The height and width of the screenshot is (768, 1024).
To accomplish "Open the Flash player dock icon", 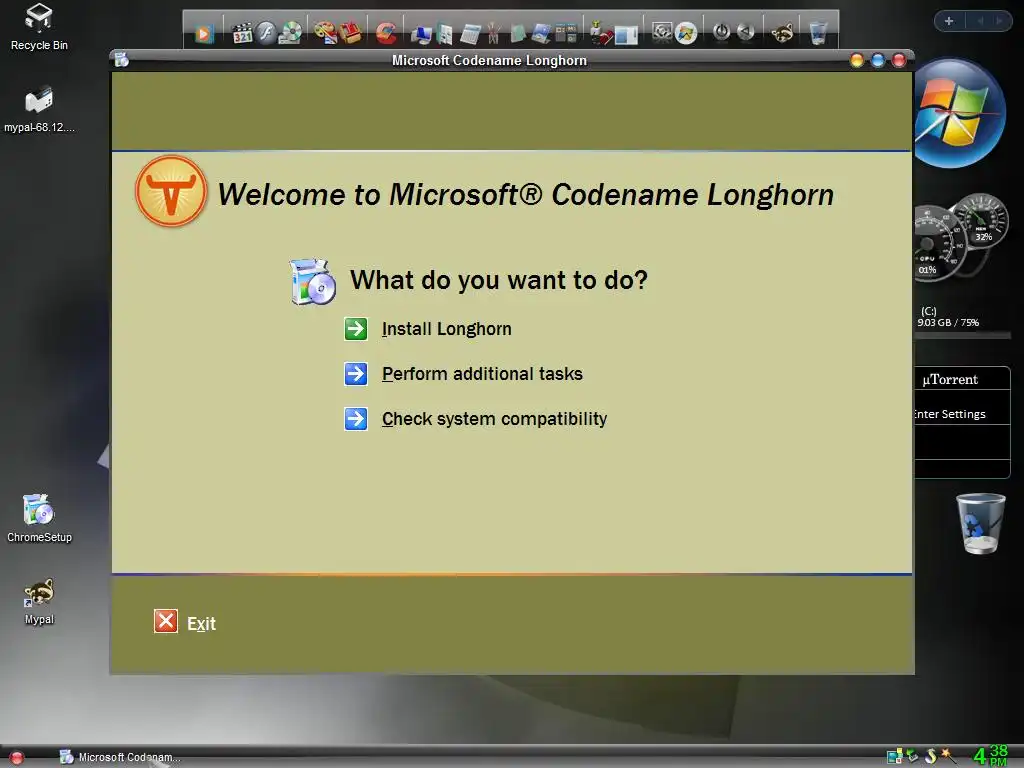I will [x=266, y=33].
